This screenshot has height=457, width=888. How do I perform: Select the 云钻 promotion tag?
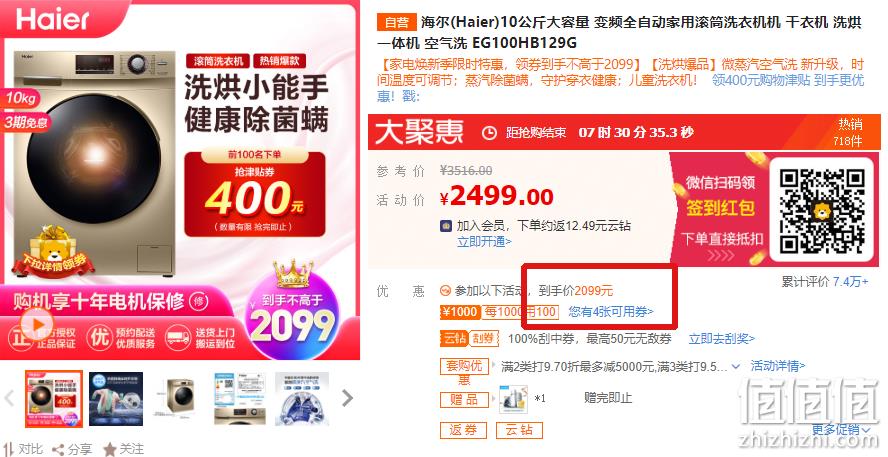(x=519, y=430)
